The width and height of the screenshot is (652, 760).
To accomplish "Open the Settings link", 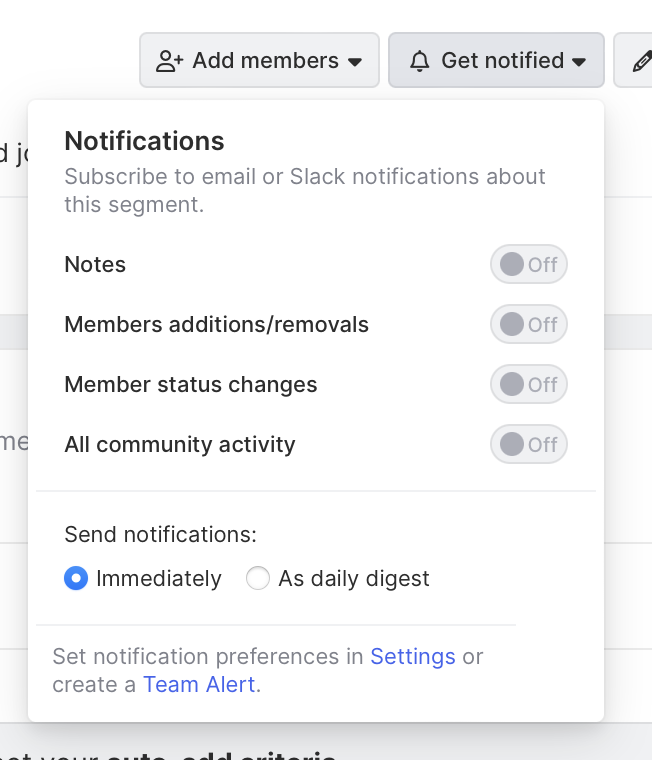I will point(412,657).
